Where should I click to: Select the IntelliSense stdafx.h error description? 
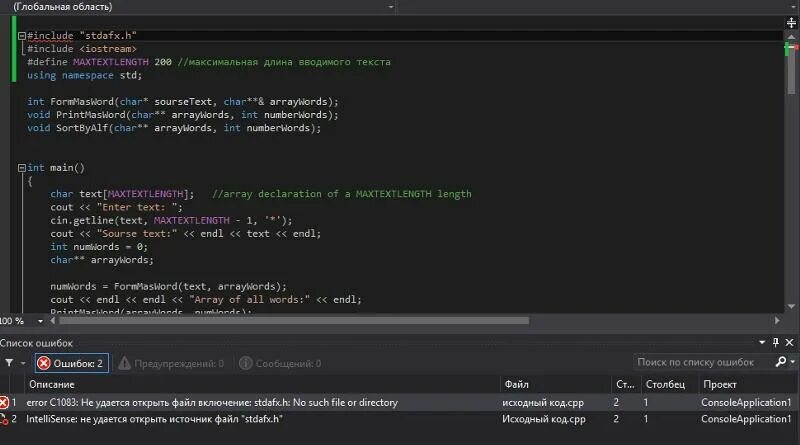[x=155, y=419]
